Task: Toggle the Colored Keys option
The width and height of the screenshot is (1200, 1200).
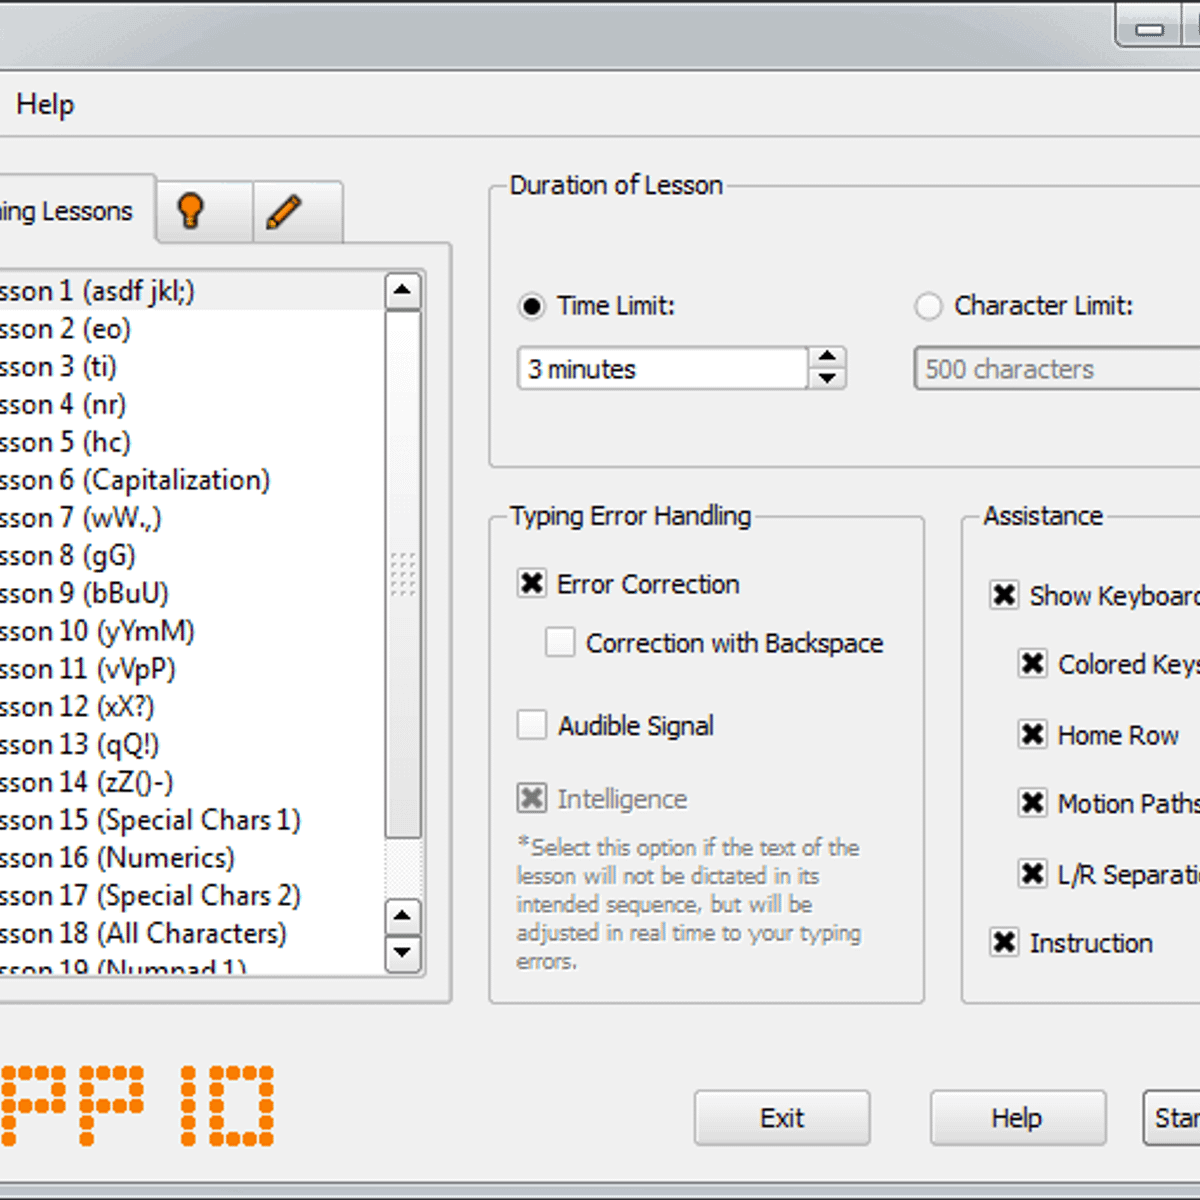Action: click(x=1033, y=664)
